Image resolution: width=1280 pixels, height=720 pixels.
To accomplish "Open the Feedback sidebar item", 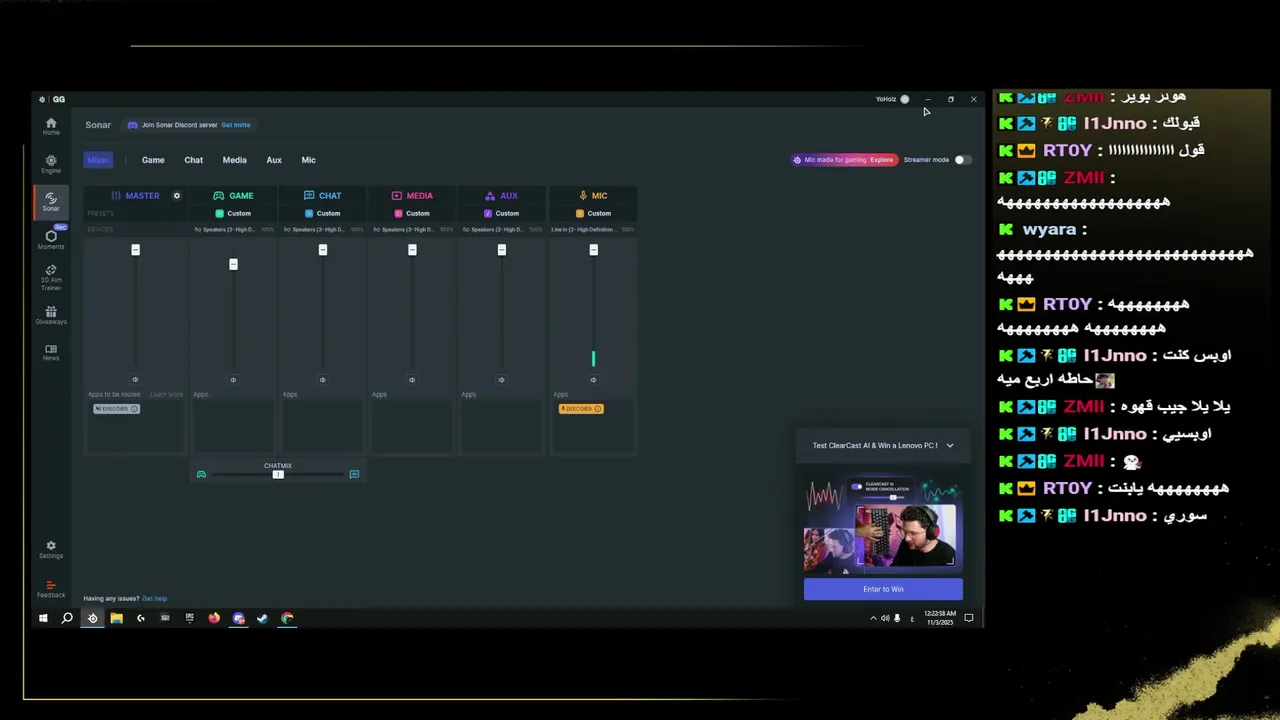I will click(x=51, y=589).
